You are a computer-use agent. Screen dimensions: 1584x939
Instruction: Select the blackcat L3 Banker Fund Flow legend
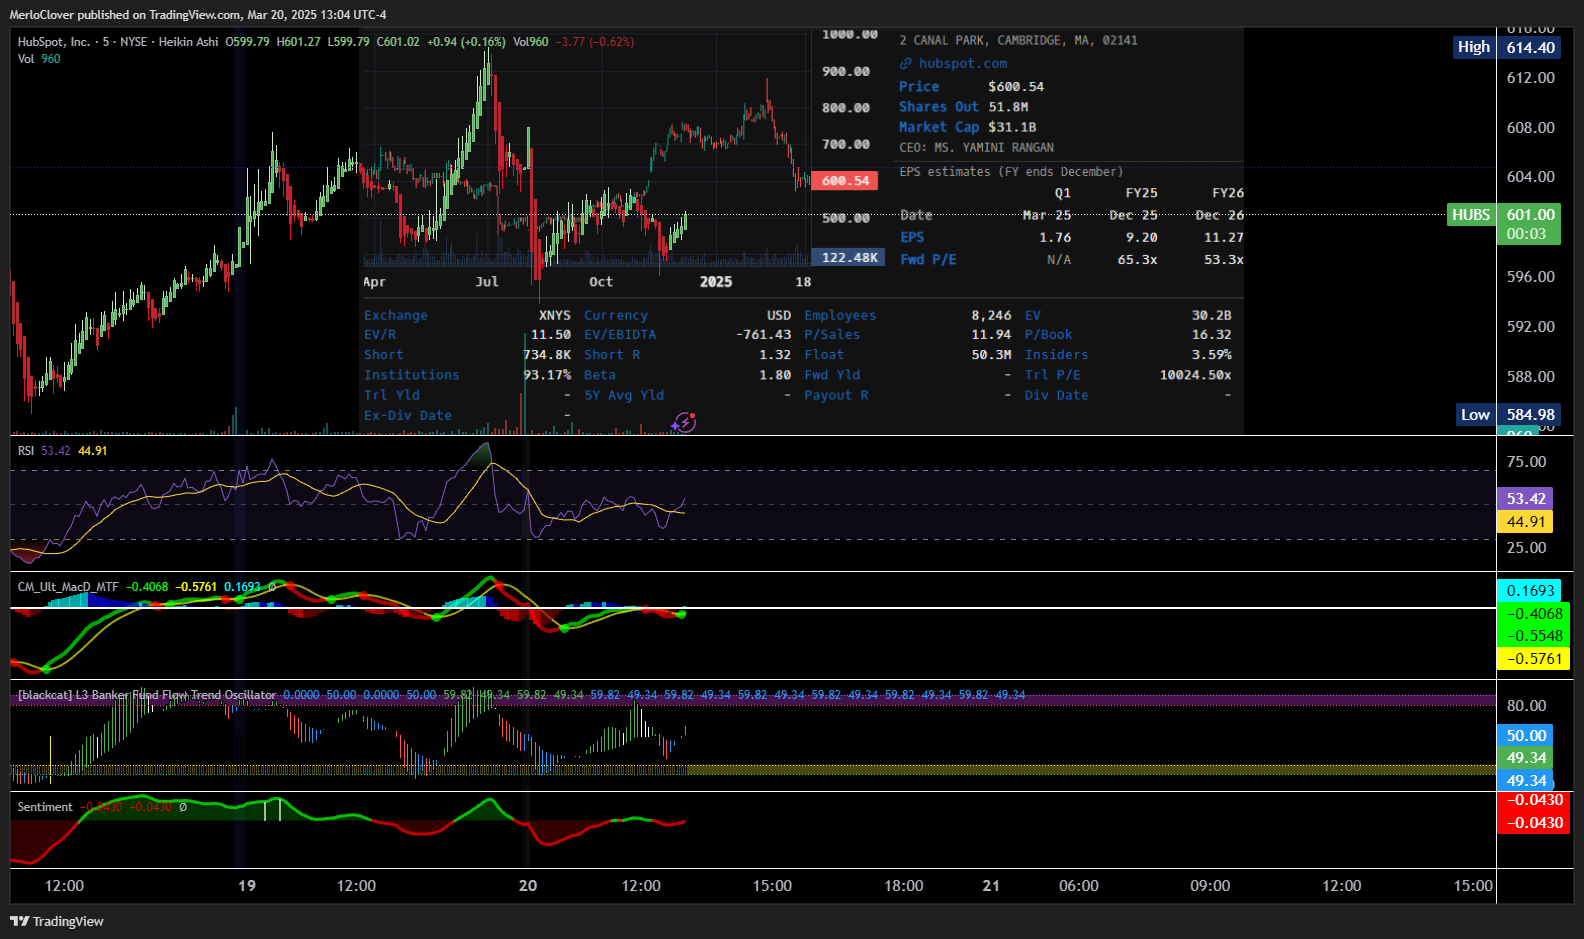147,695
